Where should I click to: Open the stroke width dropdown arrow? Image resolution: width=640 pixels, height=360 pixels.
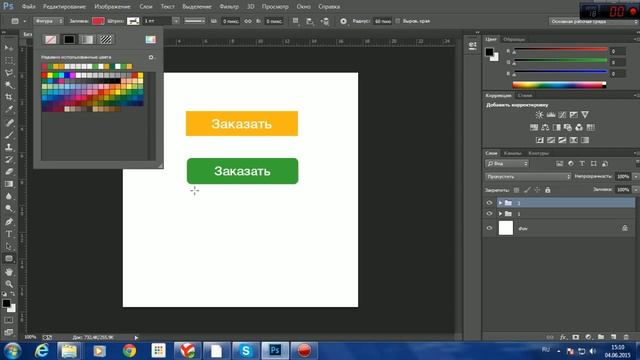[x=176, y=21]
